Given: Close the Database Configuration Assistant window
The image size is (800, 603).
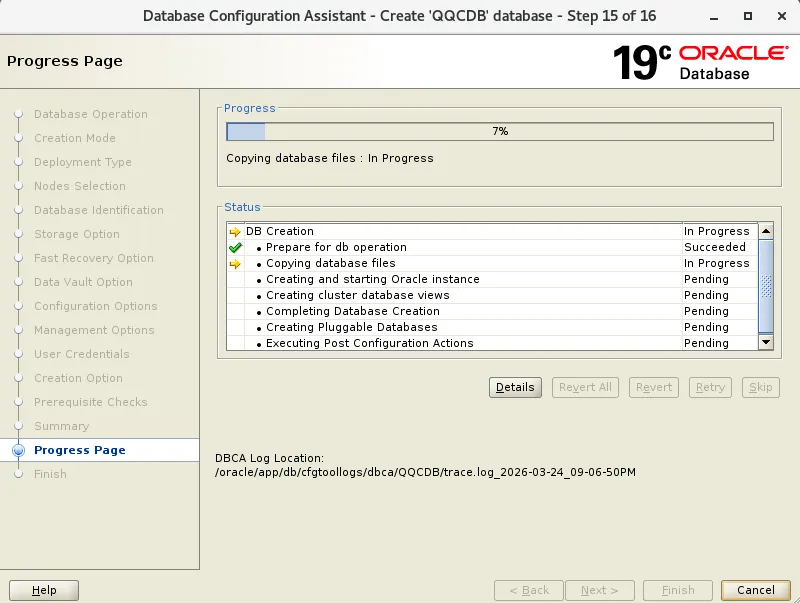Looking at the screenshot, I should coord(782,16).
